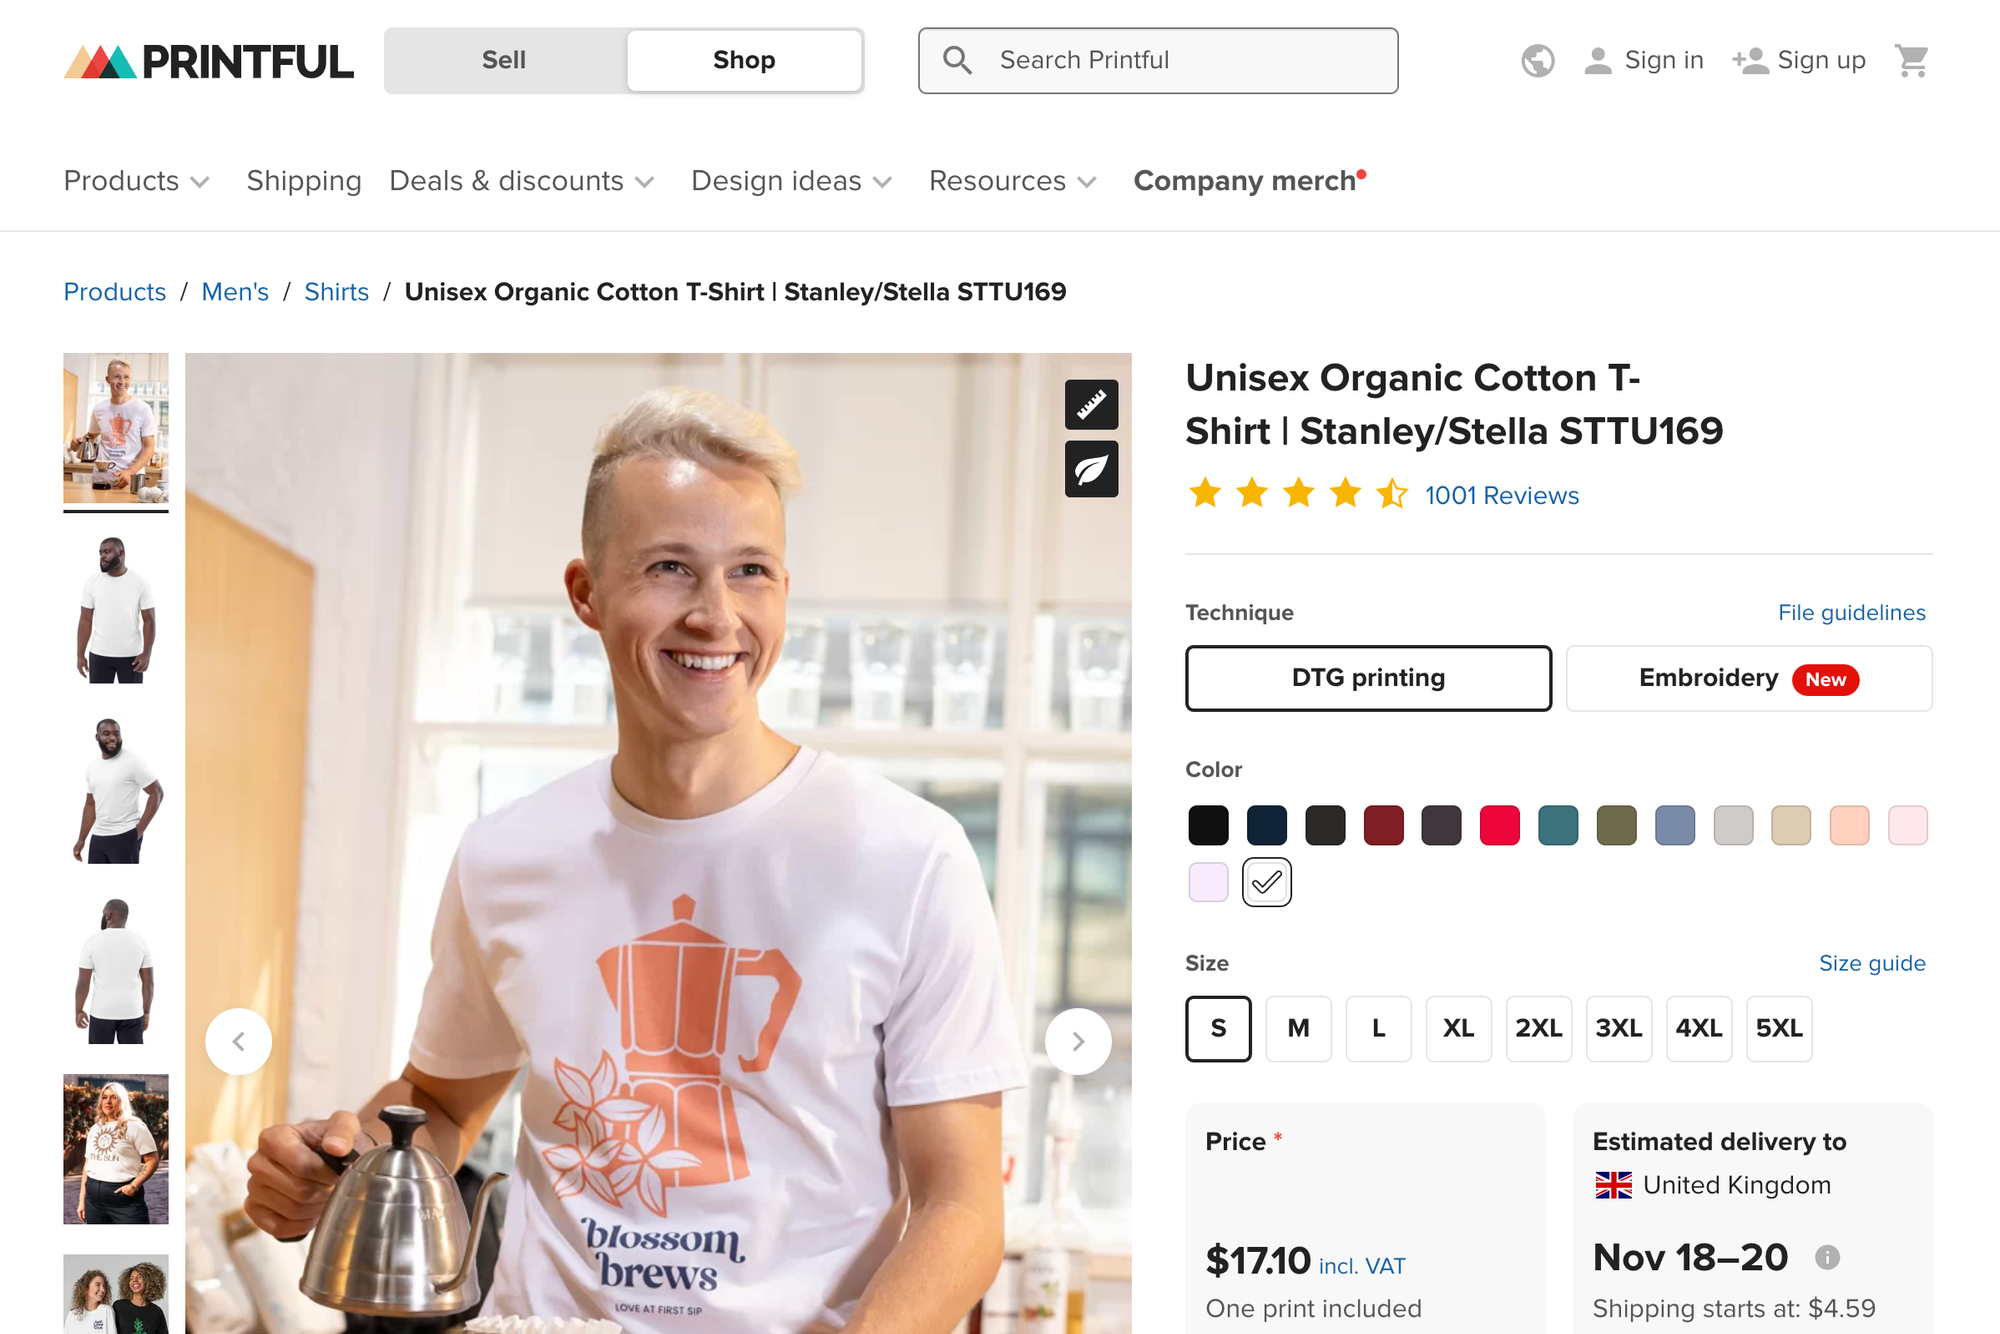2000x1334 pixels.
Task: Show next product photo with right arrow
Action: click(1078, 1040)
